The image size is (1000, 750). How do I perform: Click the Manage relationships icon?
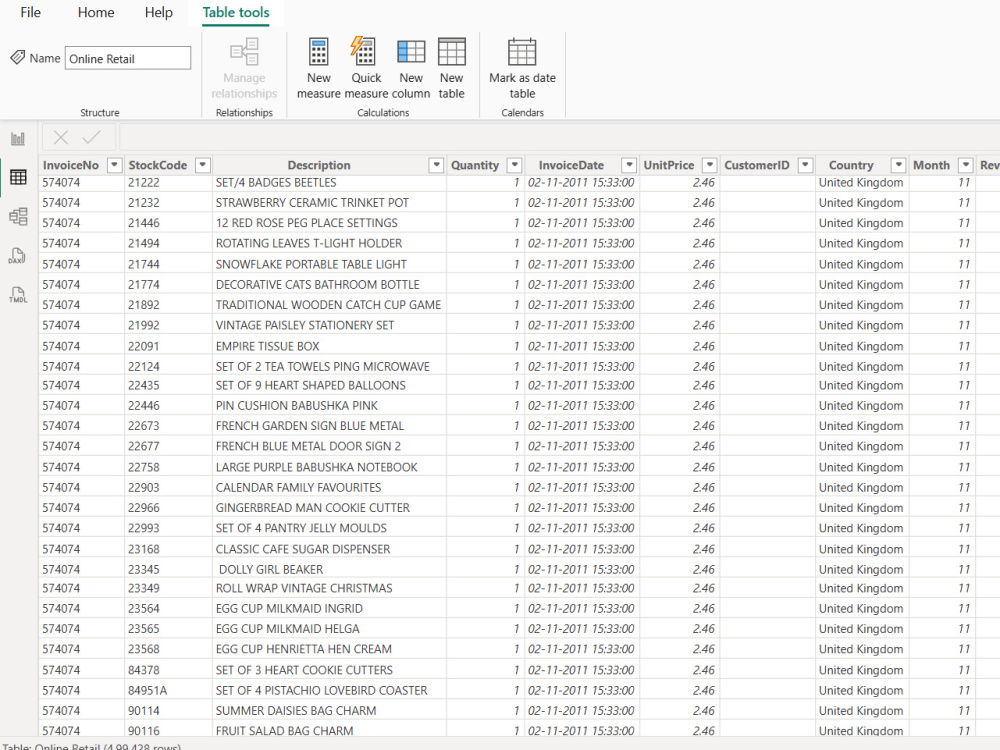coord(244,52)
